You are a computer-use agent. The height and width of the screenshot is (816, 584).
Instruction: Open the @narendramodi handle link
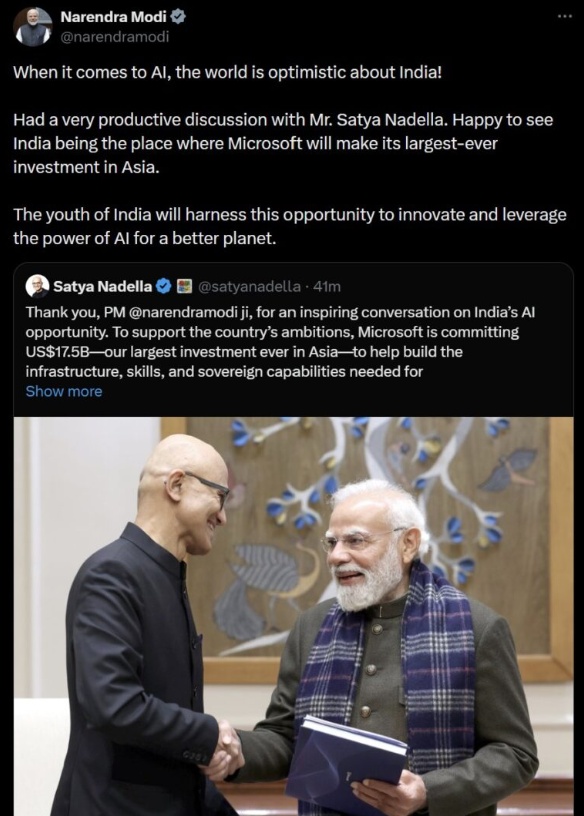(115, 37)
